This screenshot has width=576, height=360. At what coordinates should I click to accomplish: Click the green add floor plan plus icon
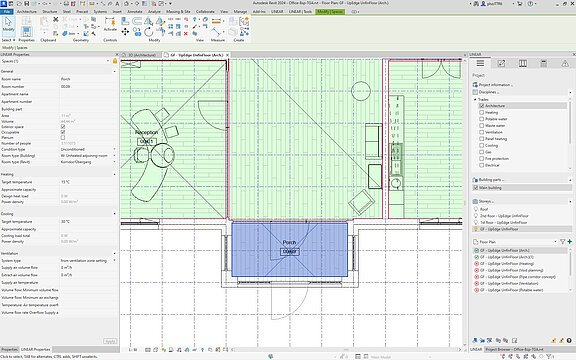(569, 241)
